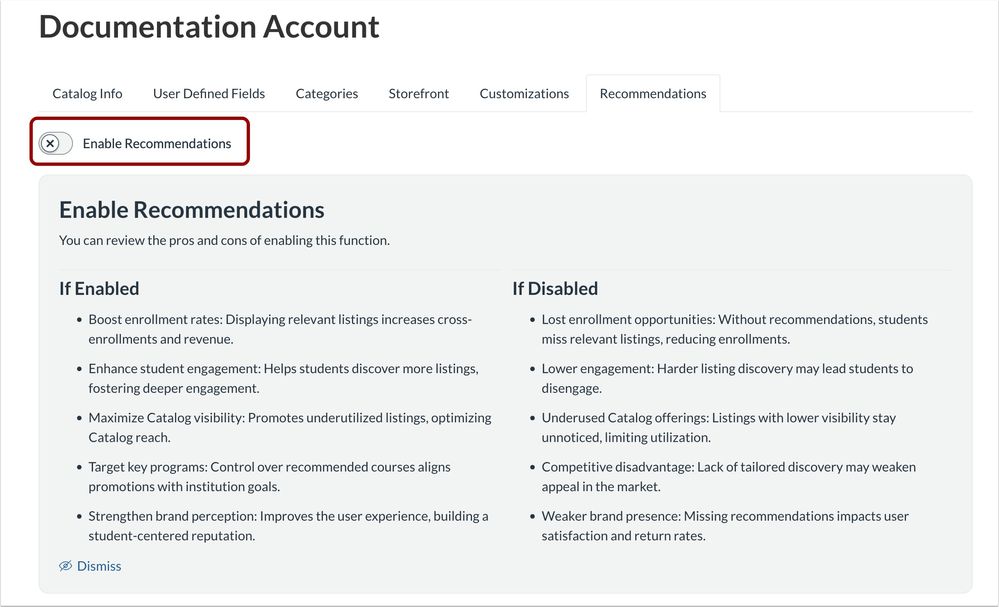Click the Target key programs bullet
999x607 pixels.
(x=269, y=476)
